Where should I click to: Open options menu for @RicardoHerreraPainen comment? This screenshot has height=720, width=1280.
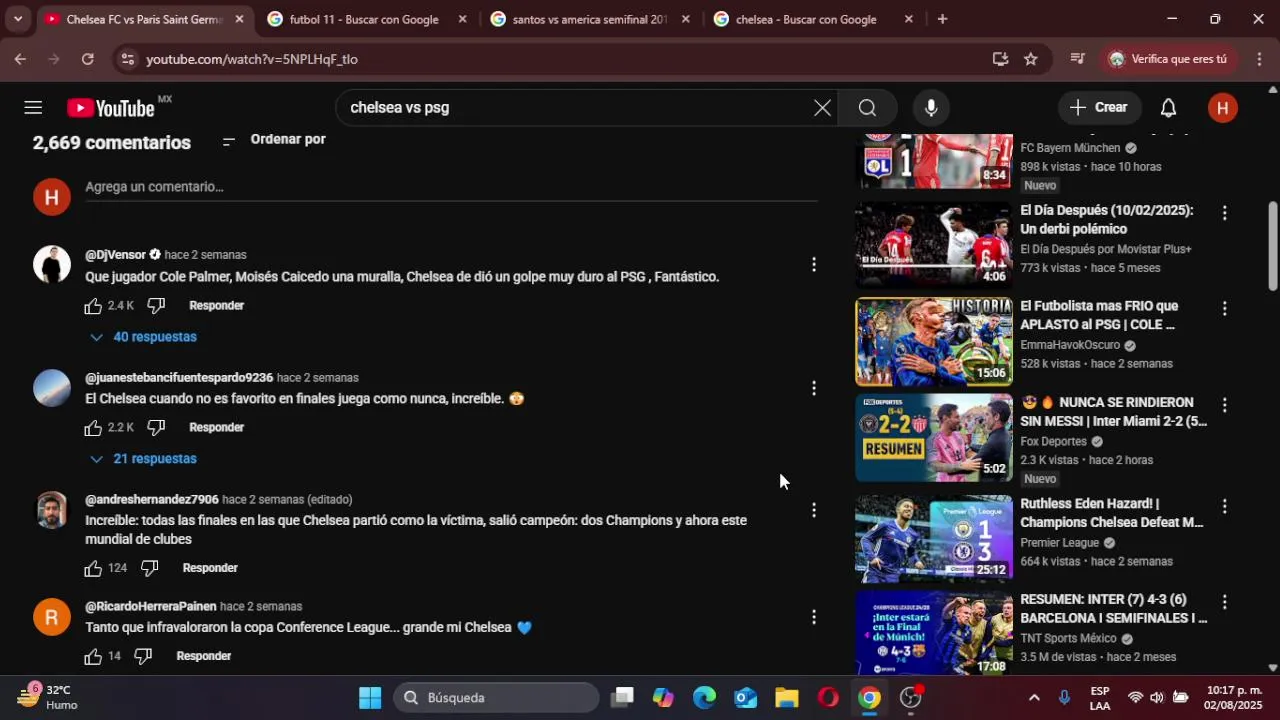click(x=814, y=617)
